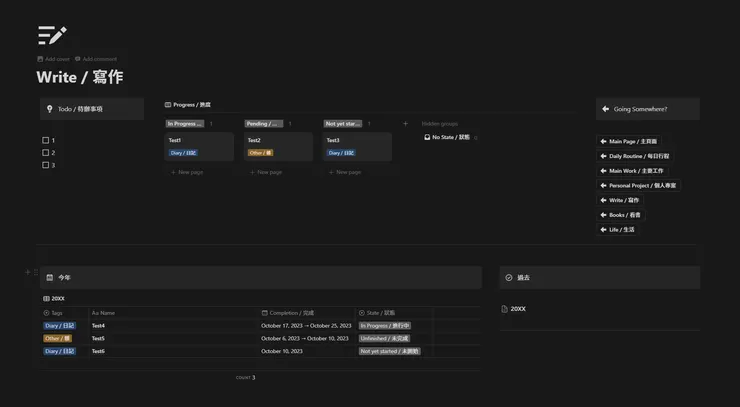Click Unfinished state in Test5 row
Screen dimensions: 740x407
tap(384, 339)
